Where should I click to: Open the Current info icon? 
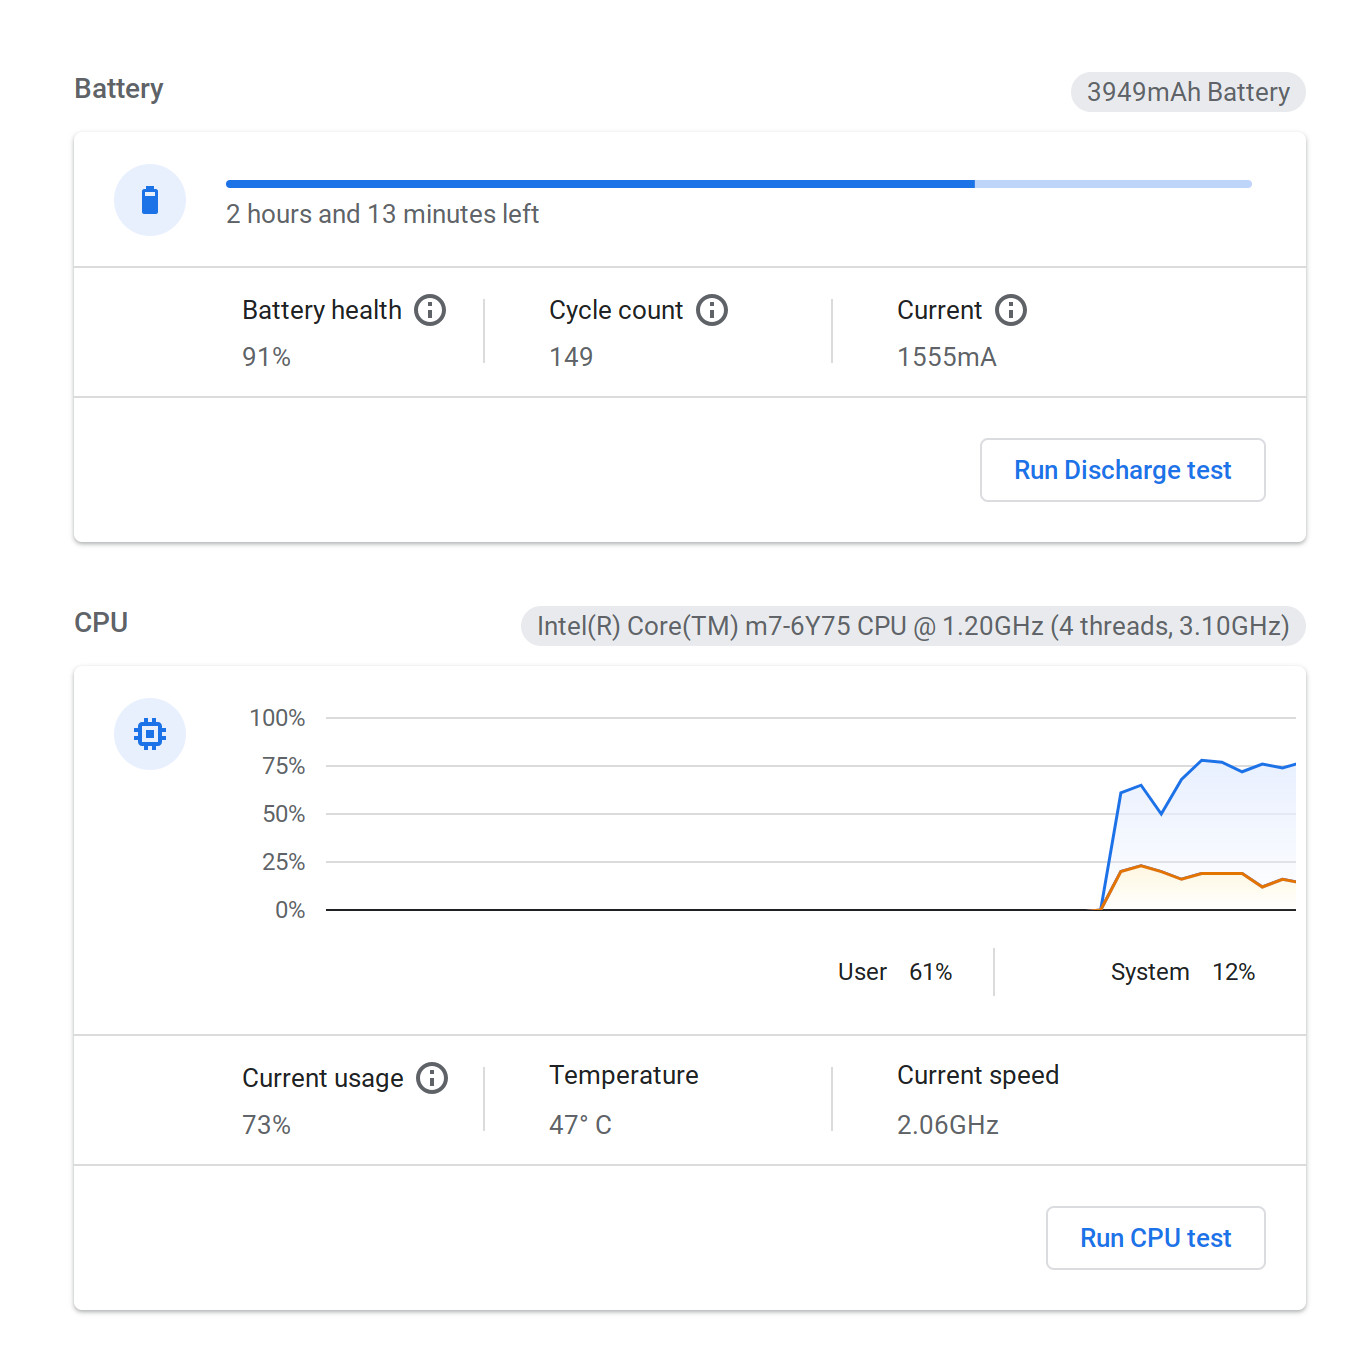click(x=1011, y=310)
